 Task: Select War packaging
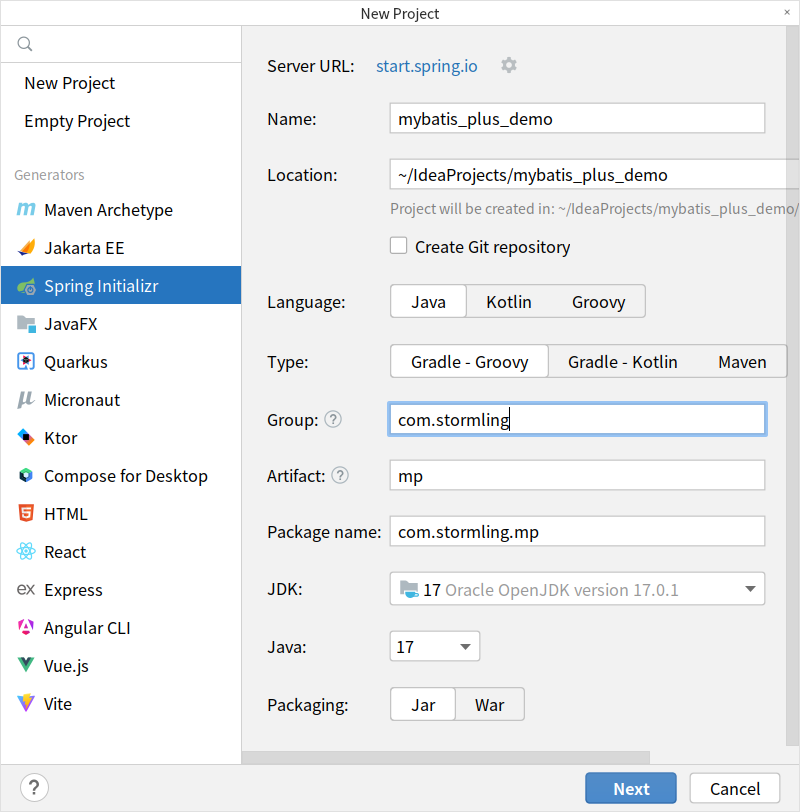pos(489,704)
